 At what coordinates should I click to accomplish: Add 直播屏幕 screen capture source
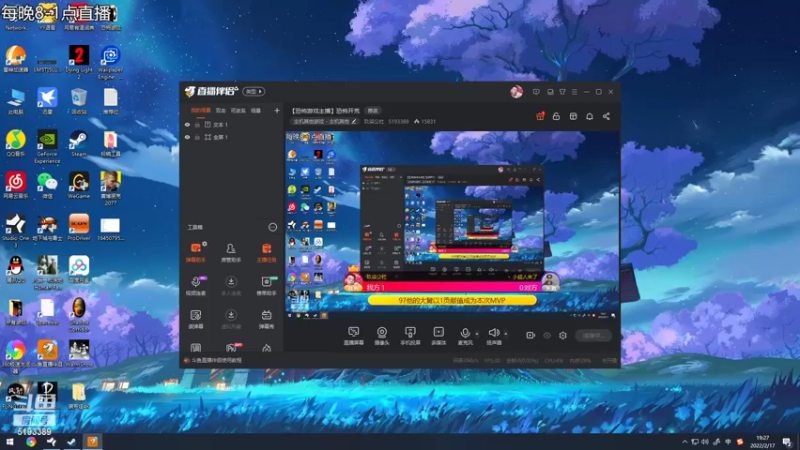coord(354,336)
